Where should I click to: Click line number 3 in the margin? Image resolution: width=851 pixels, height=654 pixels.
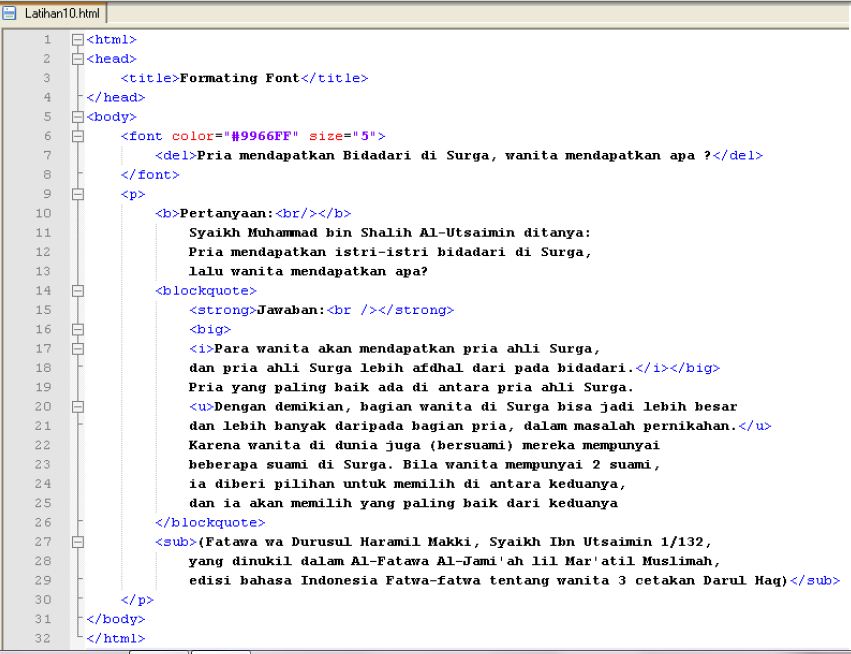coord(47,78)
